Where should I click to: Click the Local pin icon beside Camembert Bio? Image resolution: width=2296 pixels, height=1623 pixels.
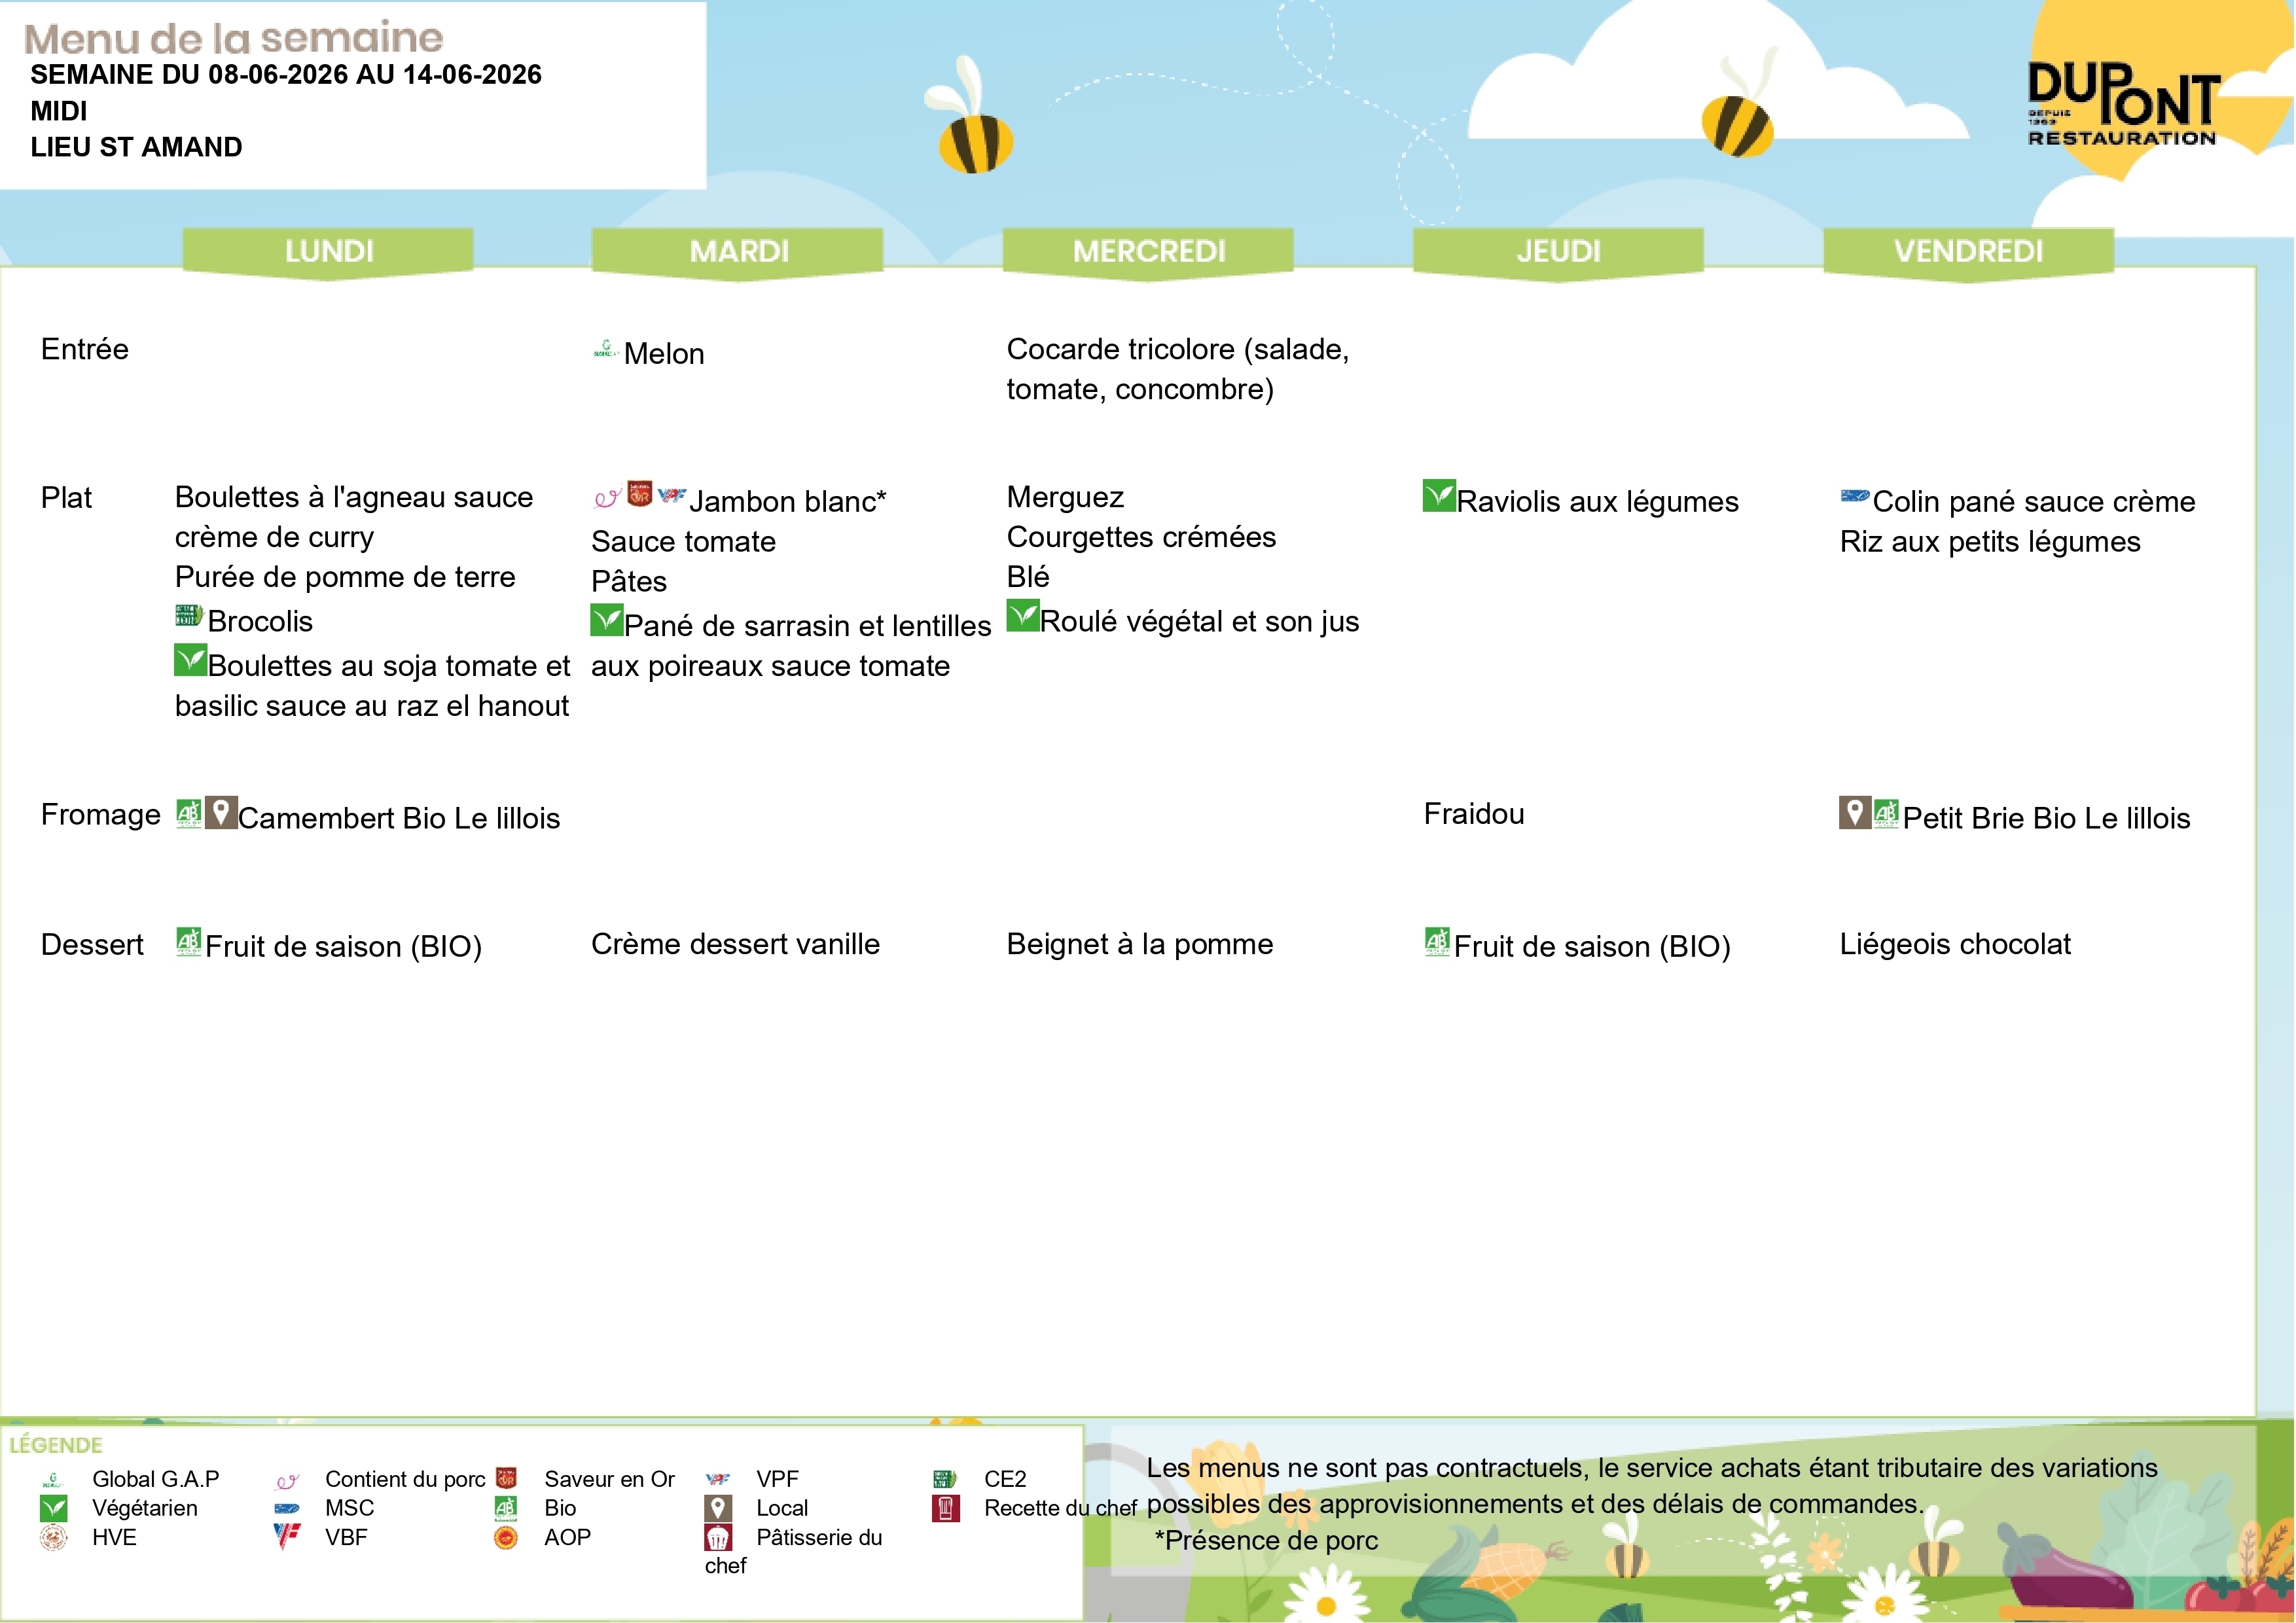coord(221,813)
